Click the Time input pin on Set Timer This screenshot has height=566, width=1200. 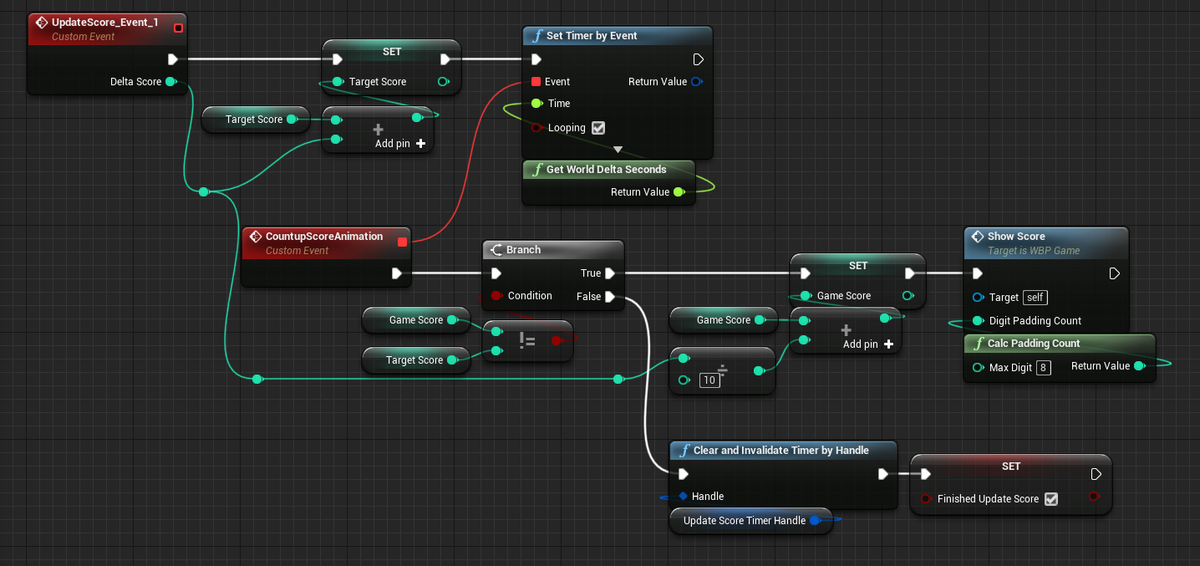[537, 104]
